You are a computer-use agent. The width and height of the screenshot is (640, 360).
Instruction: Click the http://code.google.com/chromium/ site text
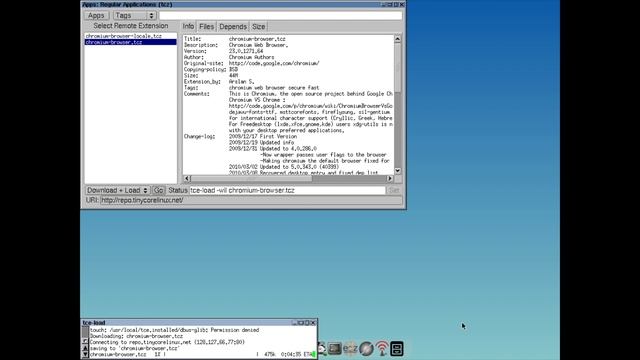tap(274, 63)
